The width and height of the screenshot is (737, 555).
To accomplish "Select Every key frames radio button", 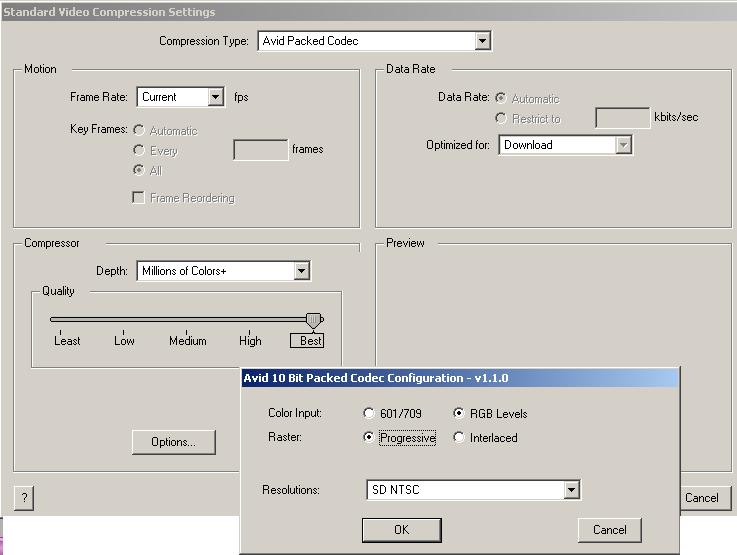I will (x=139, y=150).
